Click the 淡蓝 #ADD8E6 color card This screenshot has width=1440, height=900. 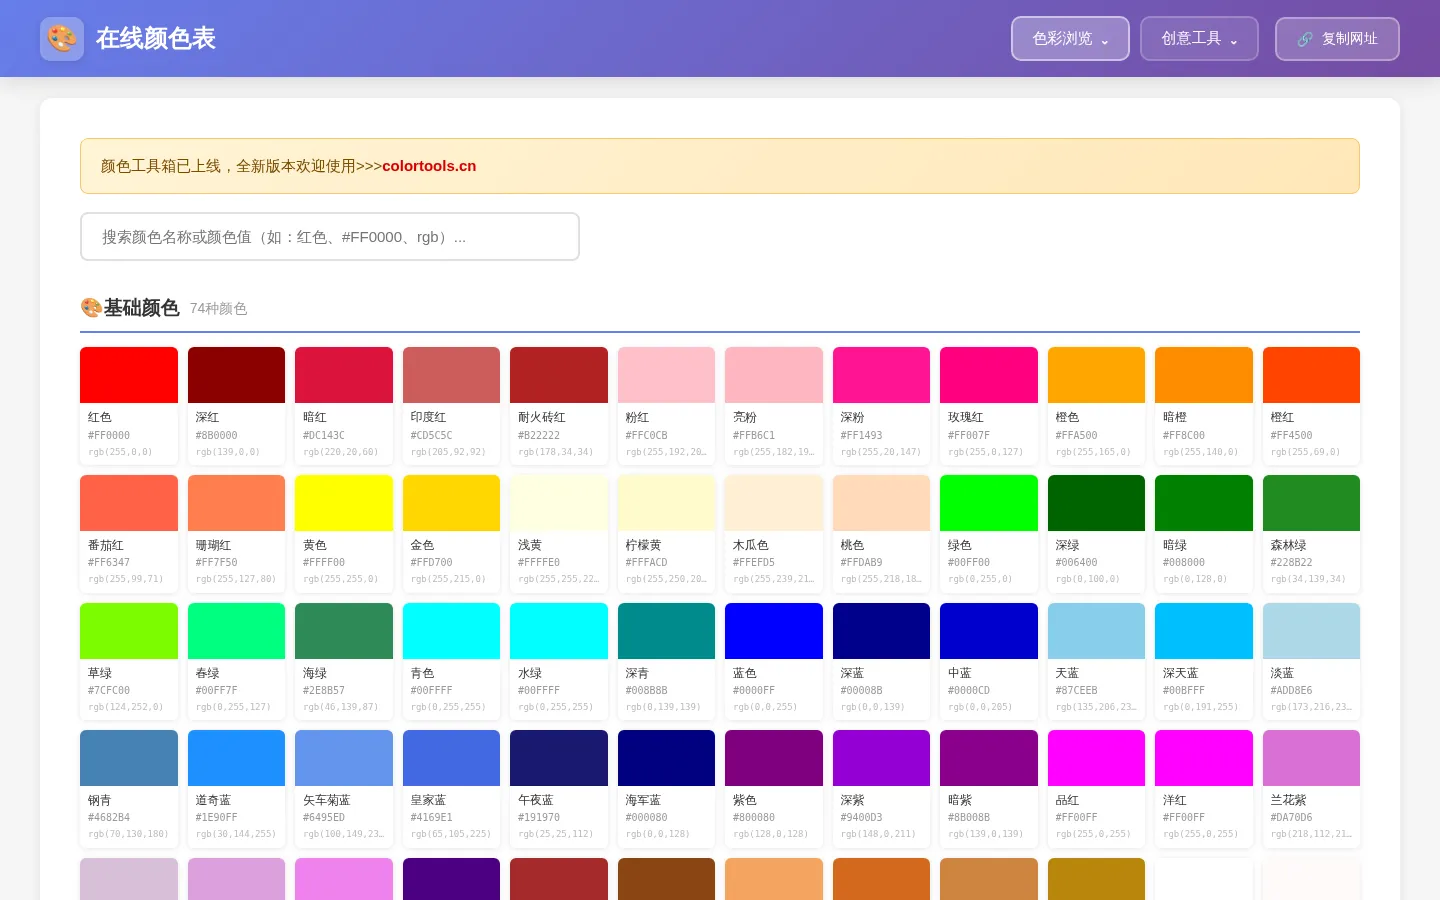coord(1311,661)
